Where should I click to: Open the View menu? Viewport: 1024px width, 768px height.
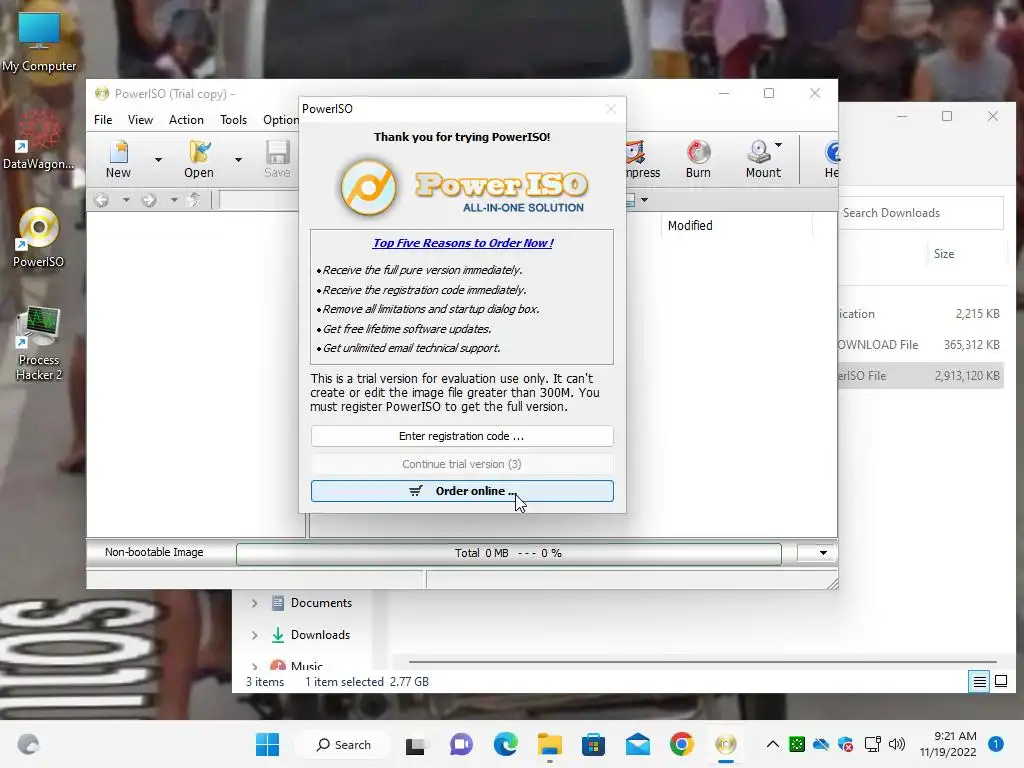(140, 120)
